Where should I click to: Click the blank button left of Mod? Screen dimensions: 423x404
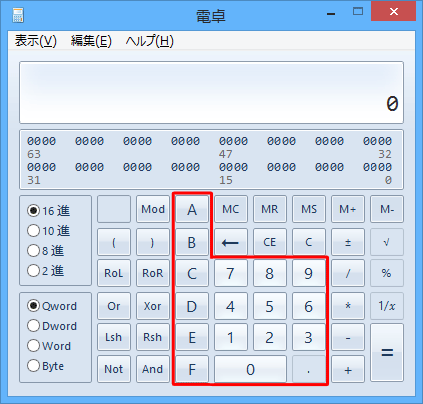[x=114, y=209]
